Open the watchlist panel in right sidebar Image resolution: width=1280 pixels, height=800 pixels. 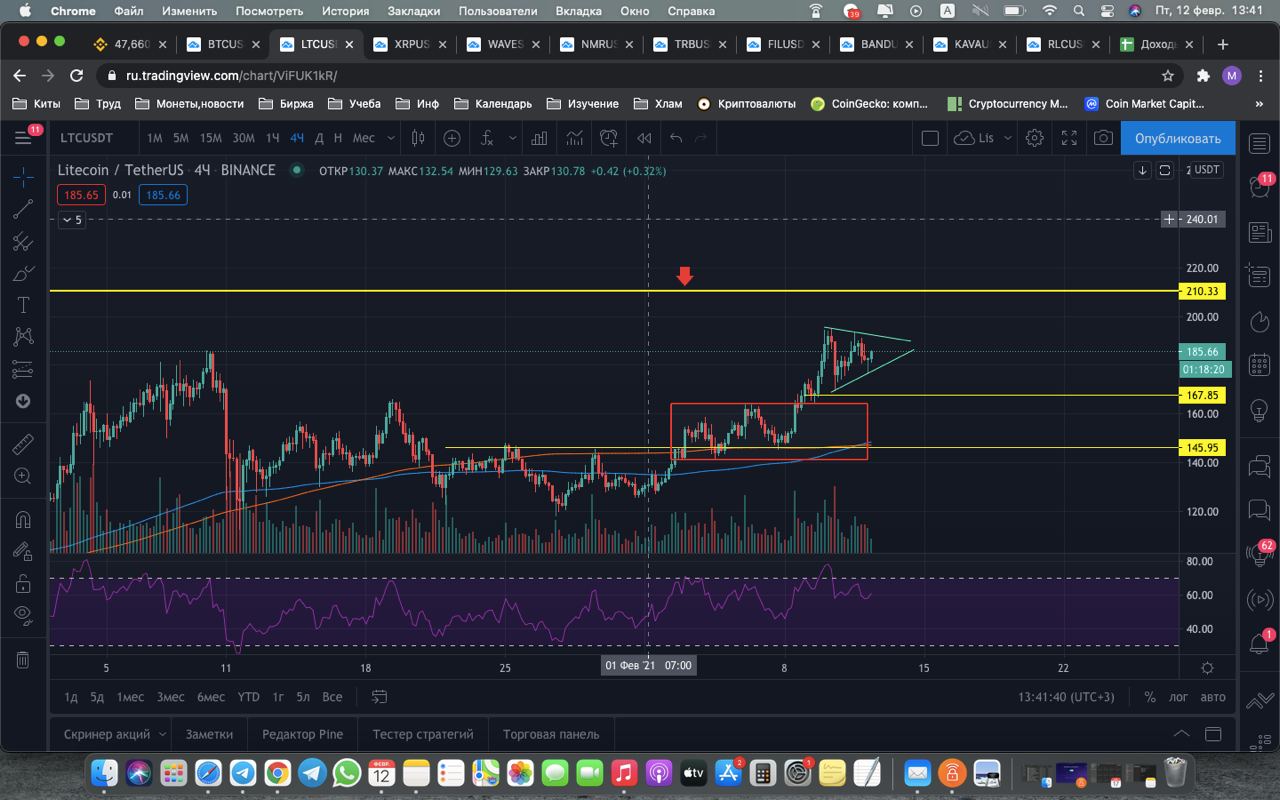tap(1259, 145)
